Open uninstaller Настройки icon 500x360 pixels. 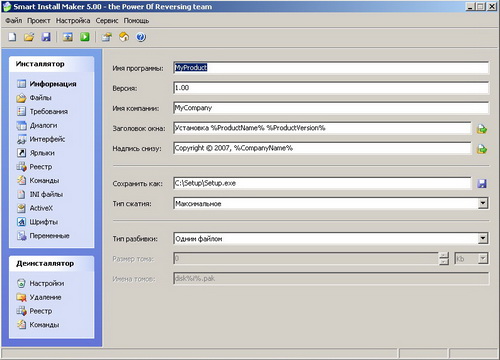[21, 283]
